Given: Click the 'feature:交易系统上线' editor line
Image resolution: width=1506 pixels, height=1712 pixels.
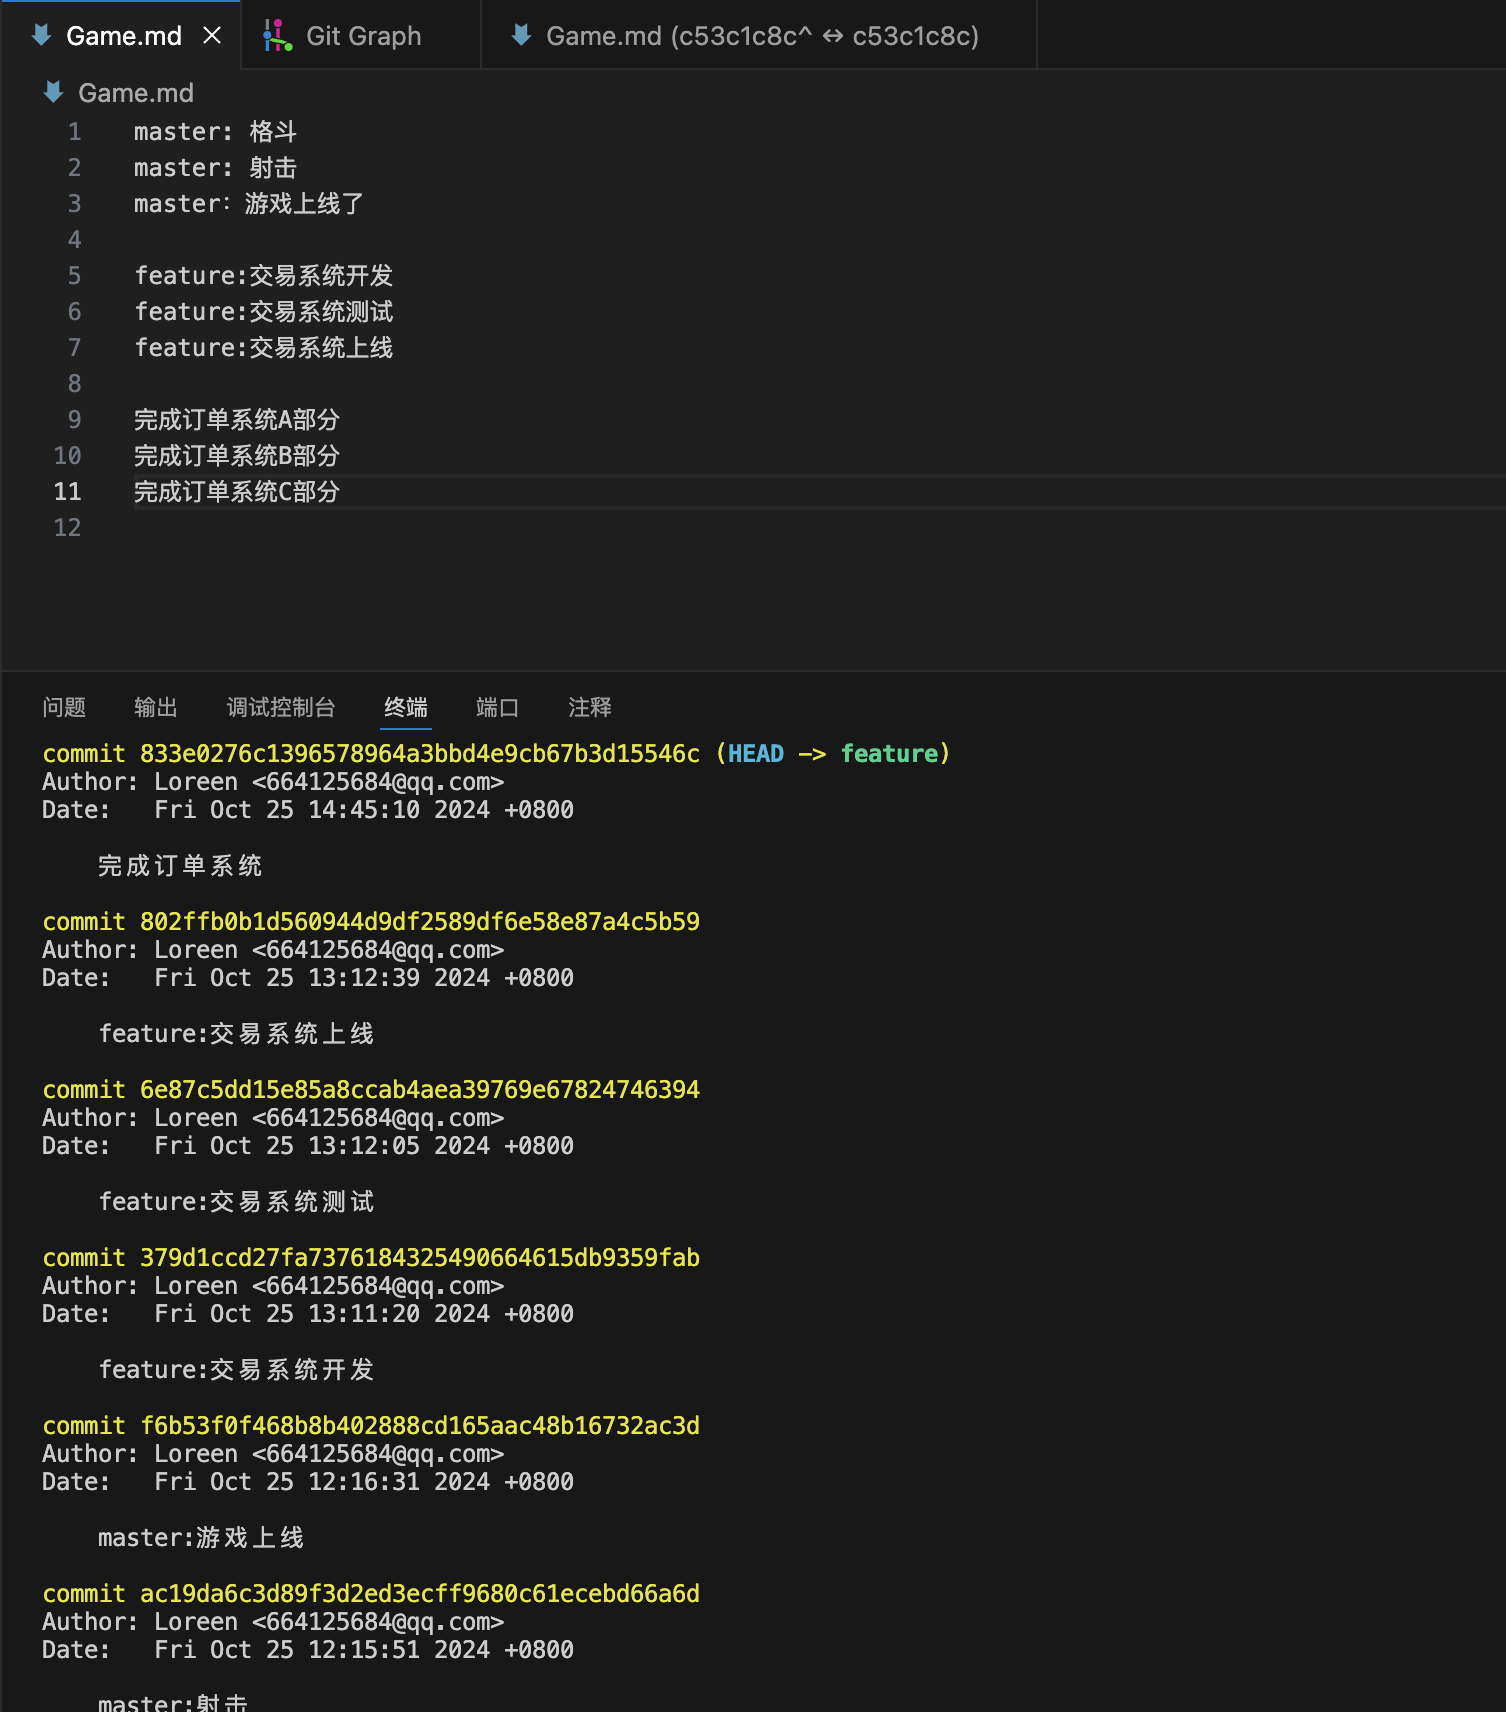Looking at the screenshot, I should click(x=264, y=348).
